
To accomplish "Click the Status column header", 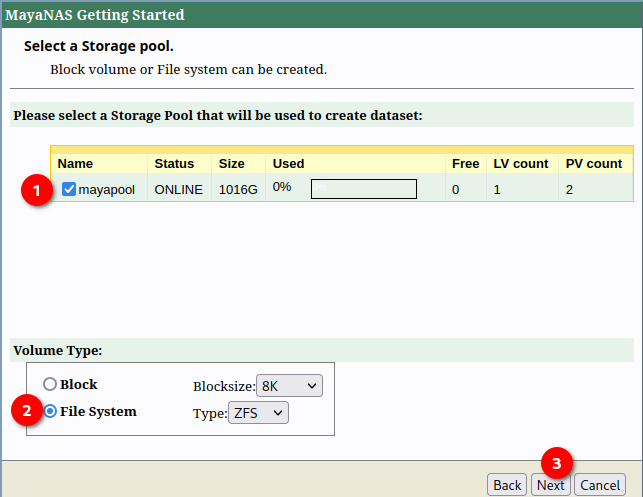I will (174, 163).
